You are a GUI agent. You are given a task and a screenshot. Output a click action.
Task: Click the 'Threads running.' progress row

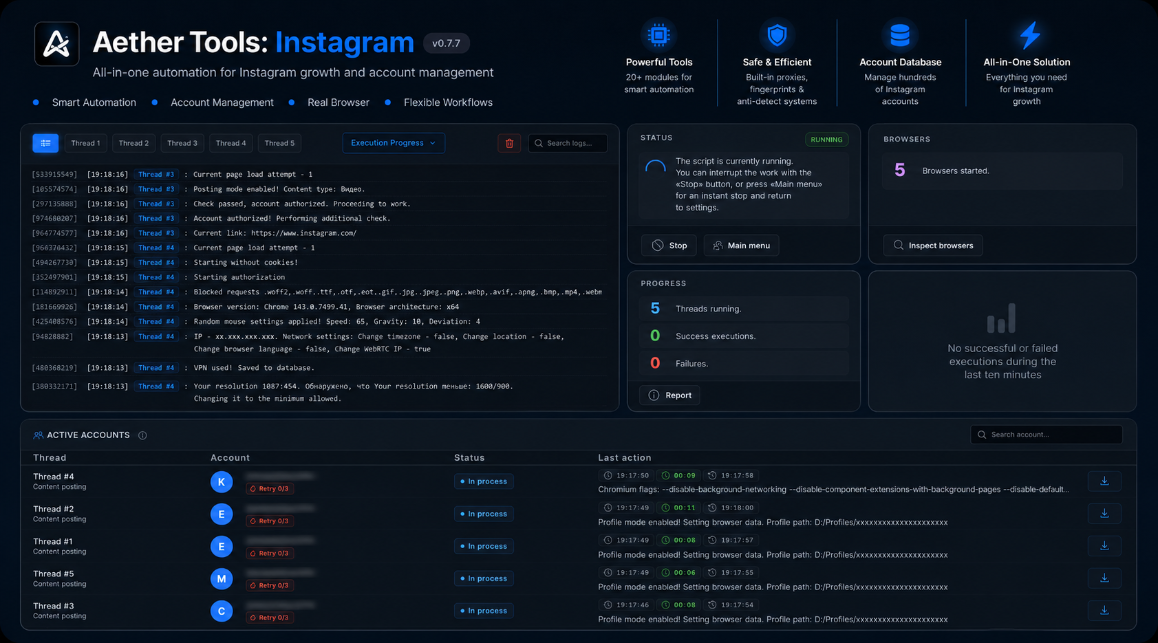pos(744,309)
